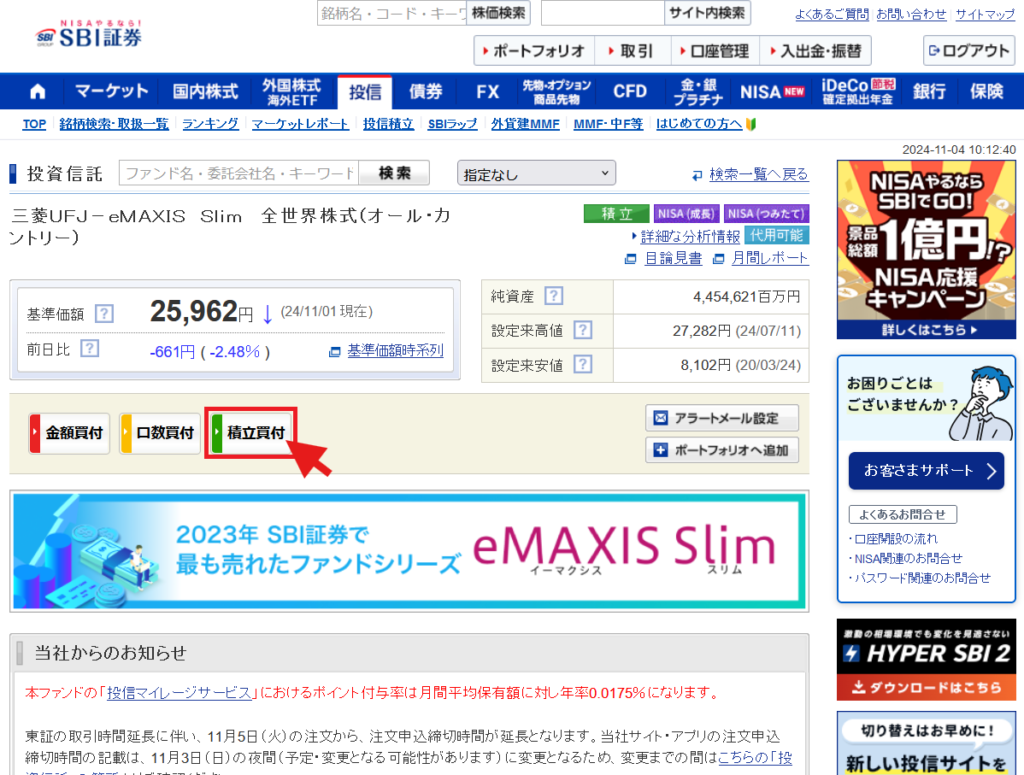Image resolution: width=1024 pixels, height=775 pixels.
Task: Click the 銘柄名・コード stock search field
Action: [392, 13]
